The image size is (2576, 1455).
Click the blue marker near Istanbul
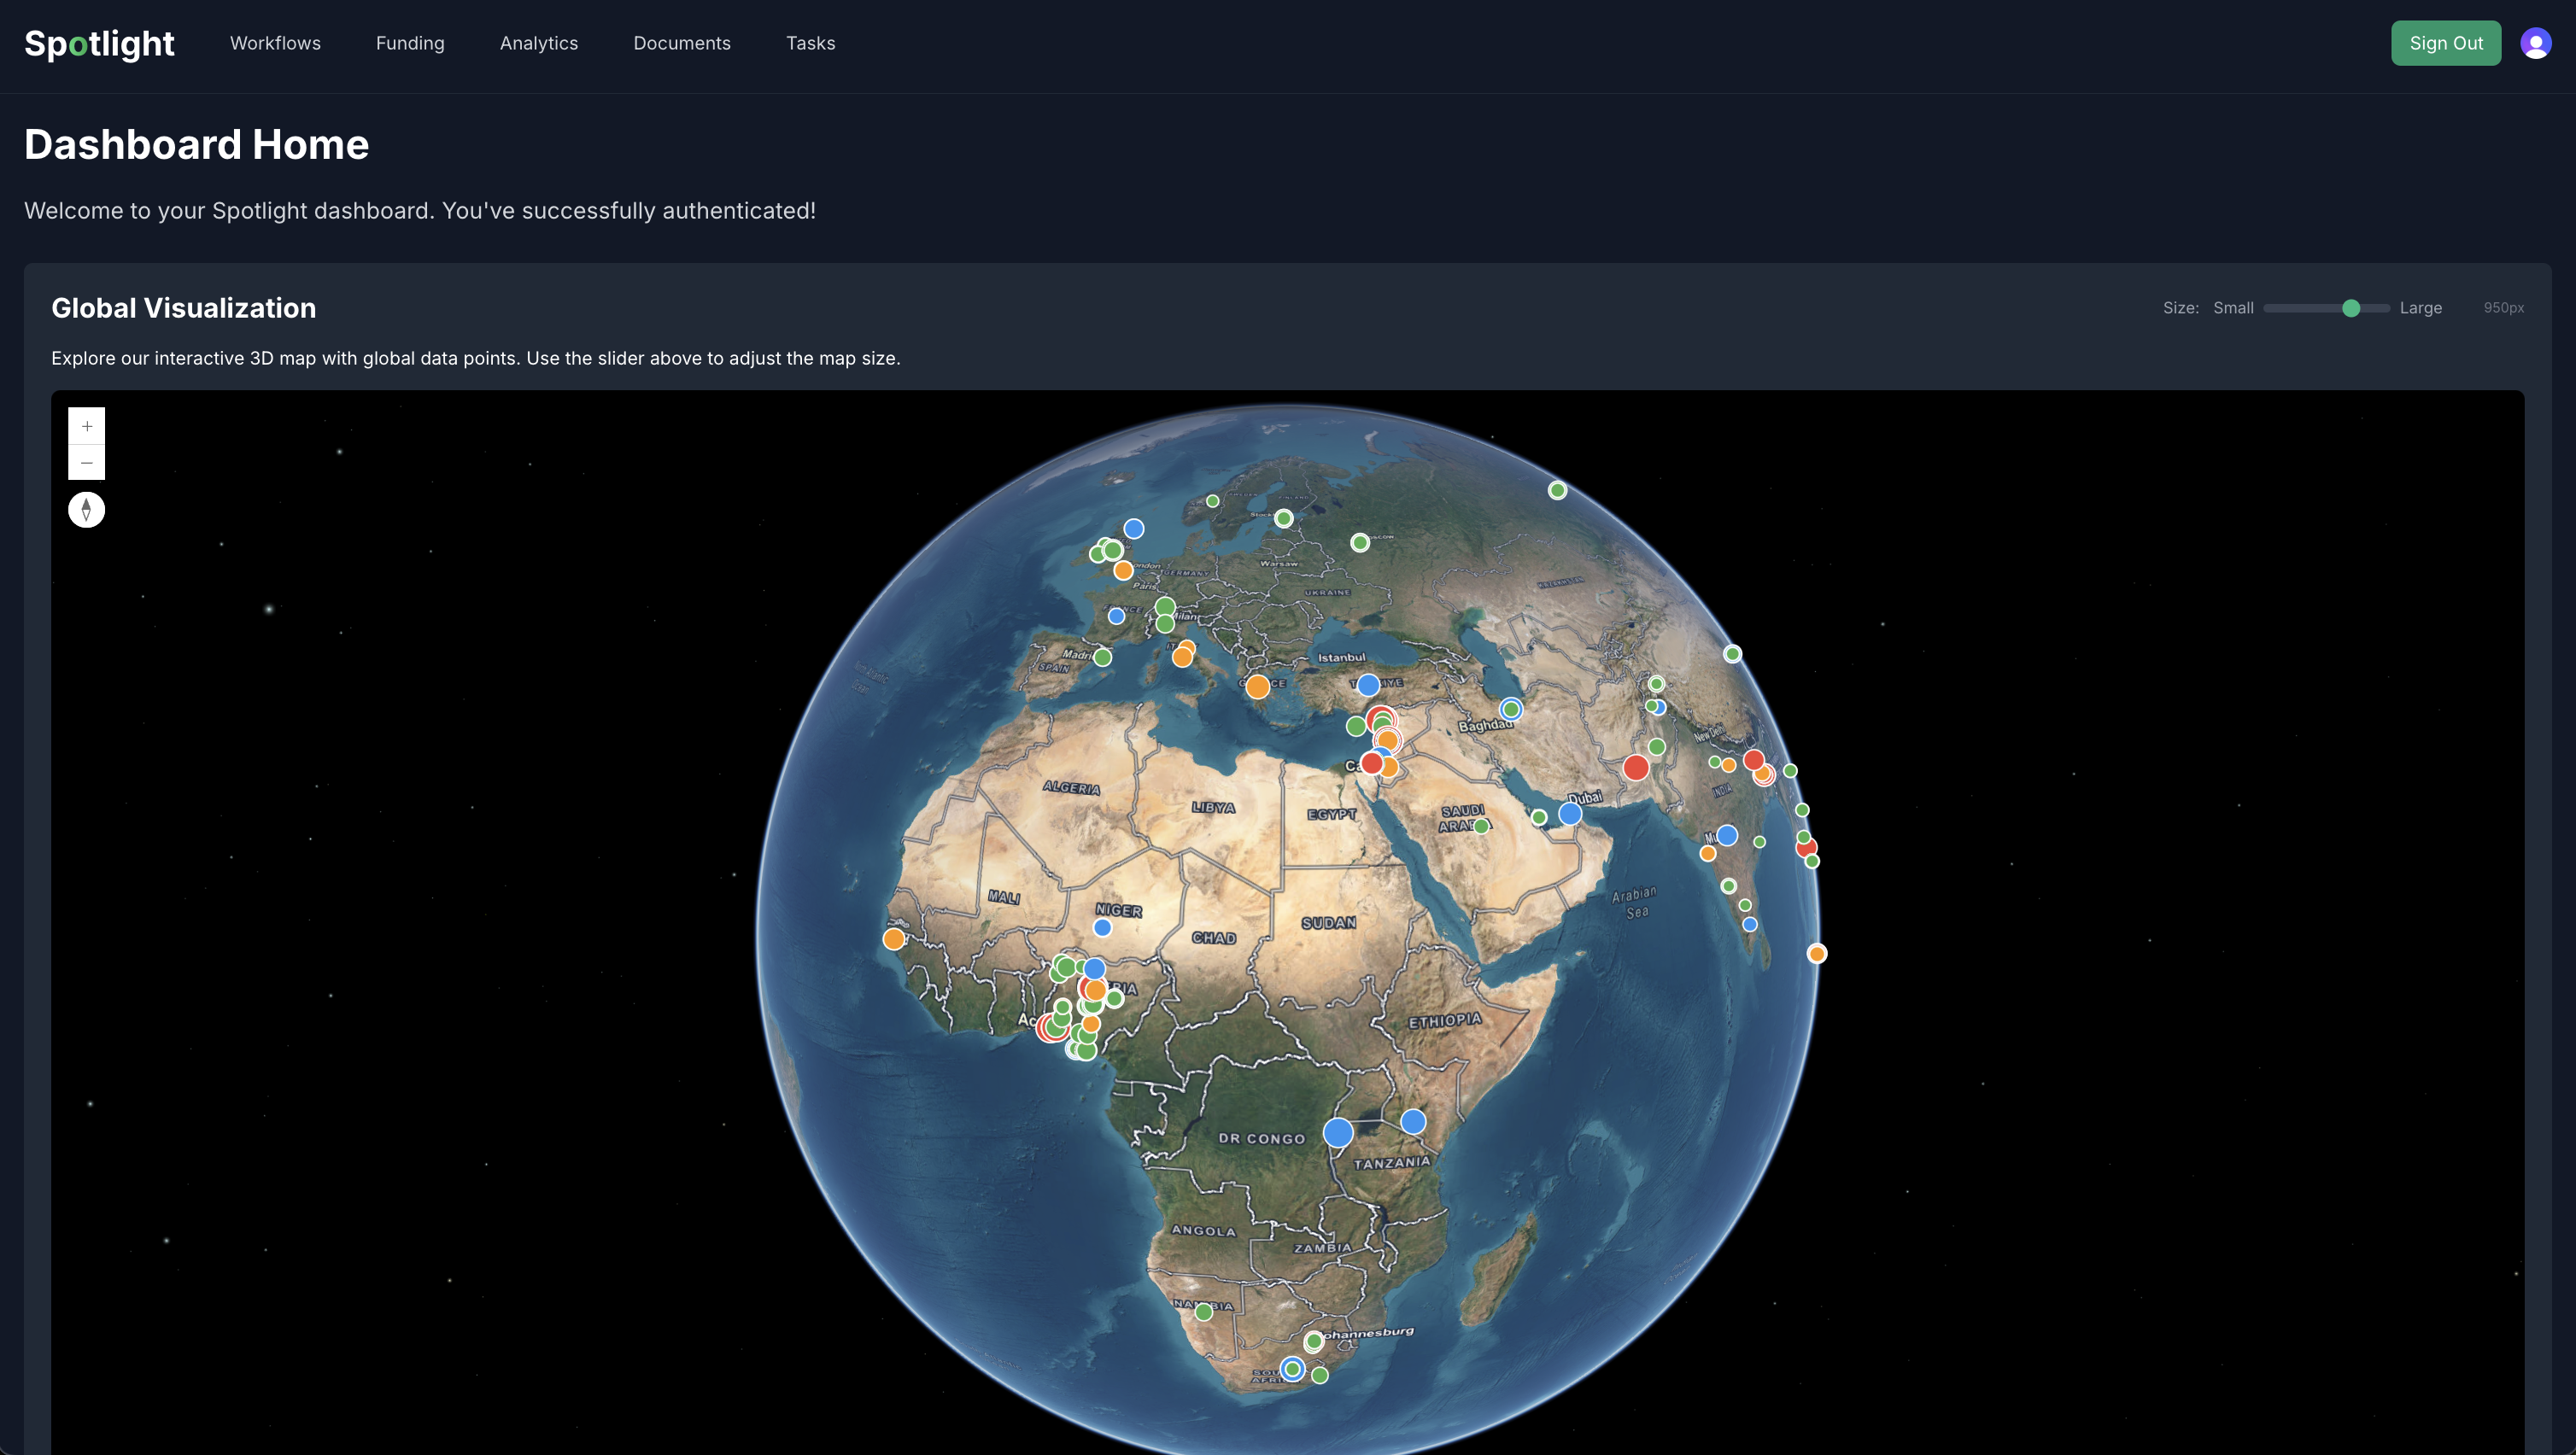tap(1368, 685)
